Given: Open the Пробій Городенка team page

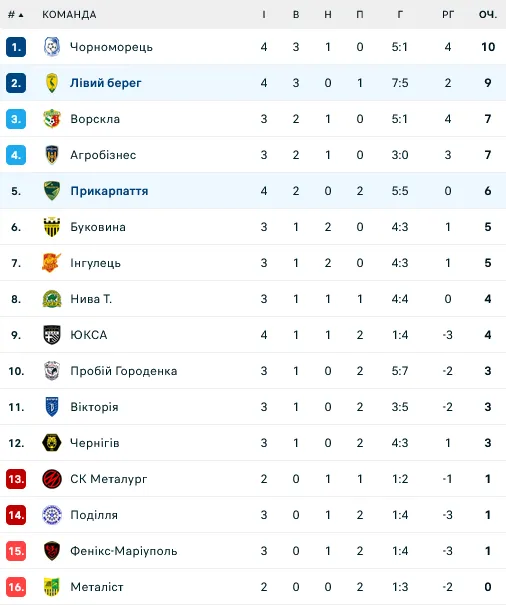Looking at the screenshot, I should pos(124,371).
